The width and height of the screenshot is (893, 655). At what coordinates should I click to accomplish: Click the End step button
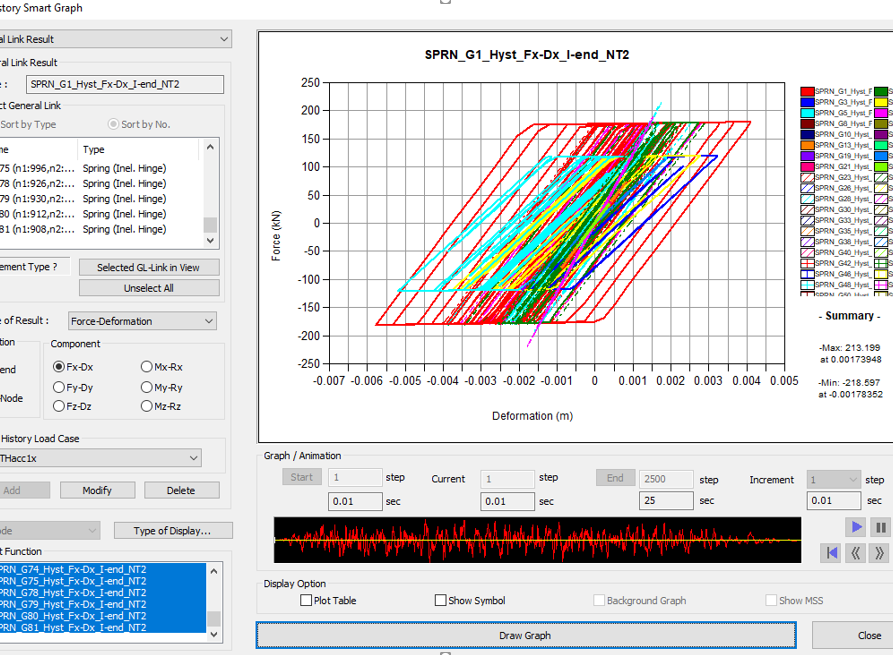click(615, 478)
